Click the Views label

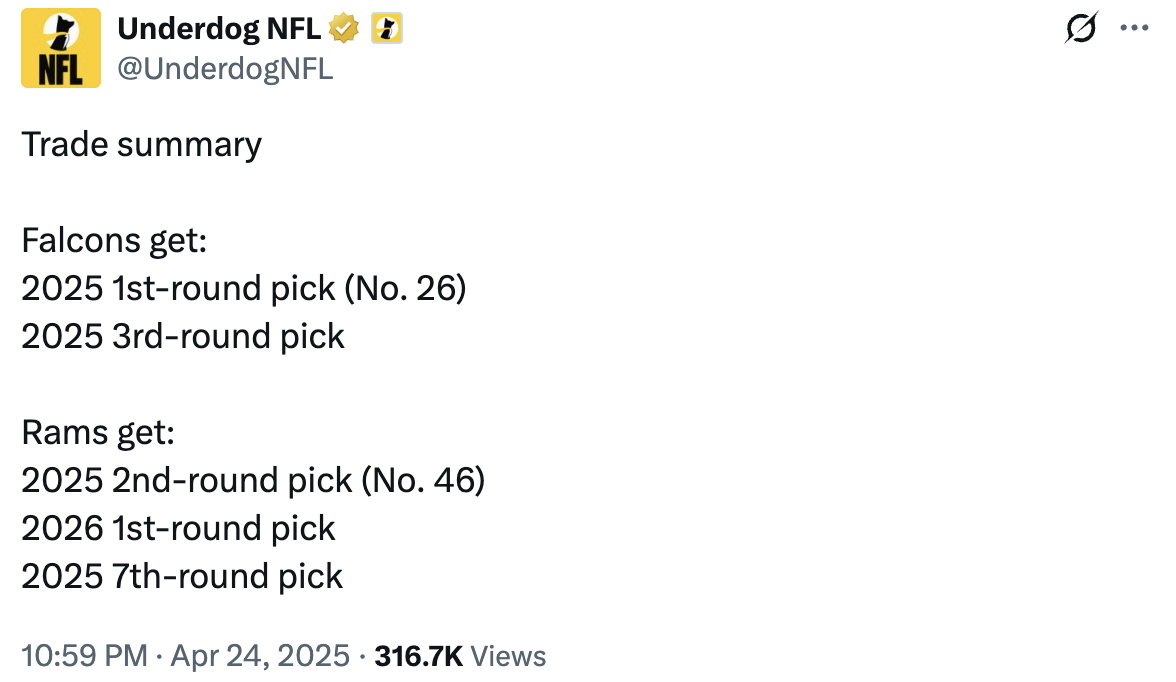pos(508,656)
